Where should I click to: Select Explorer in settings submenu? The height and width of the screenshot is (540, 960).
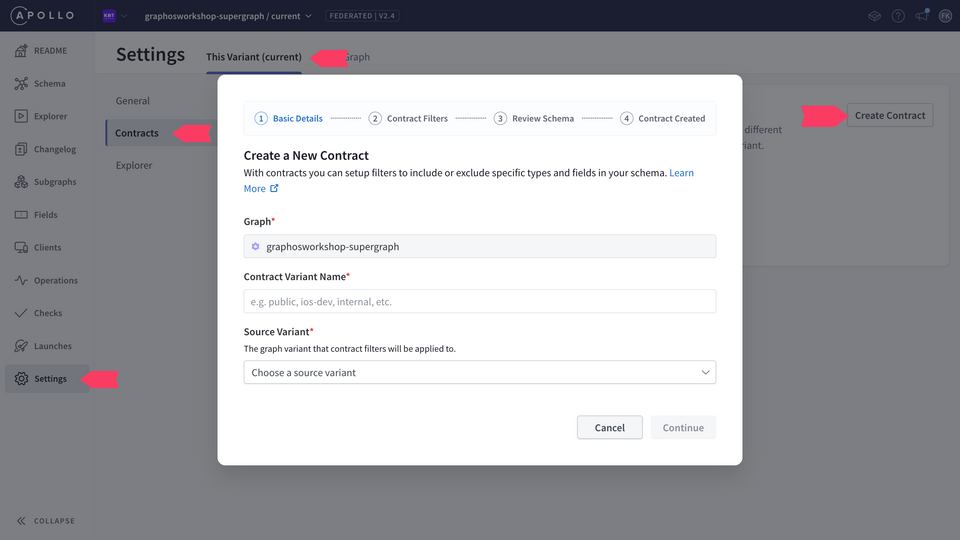pos(133,165)
